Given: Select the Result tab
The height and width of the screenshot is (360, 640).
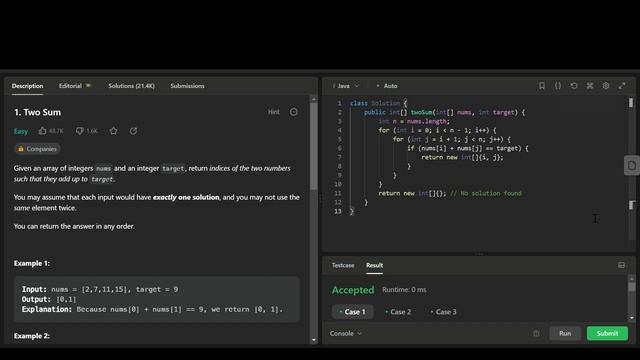Looking at the screenshot, I should click(x=374, y=265).
